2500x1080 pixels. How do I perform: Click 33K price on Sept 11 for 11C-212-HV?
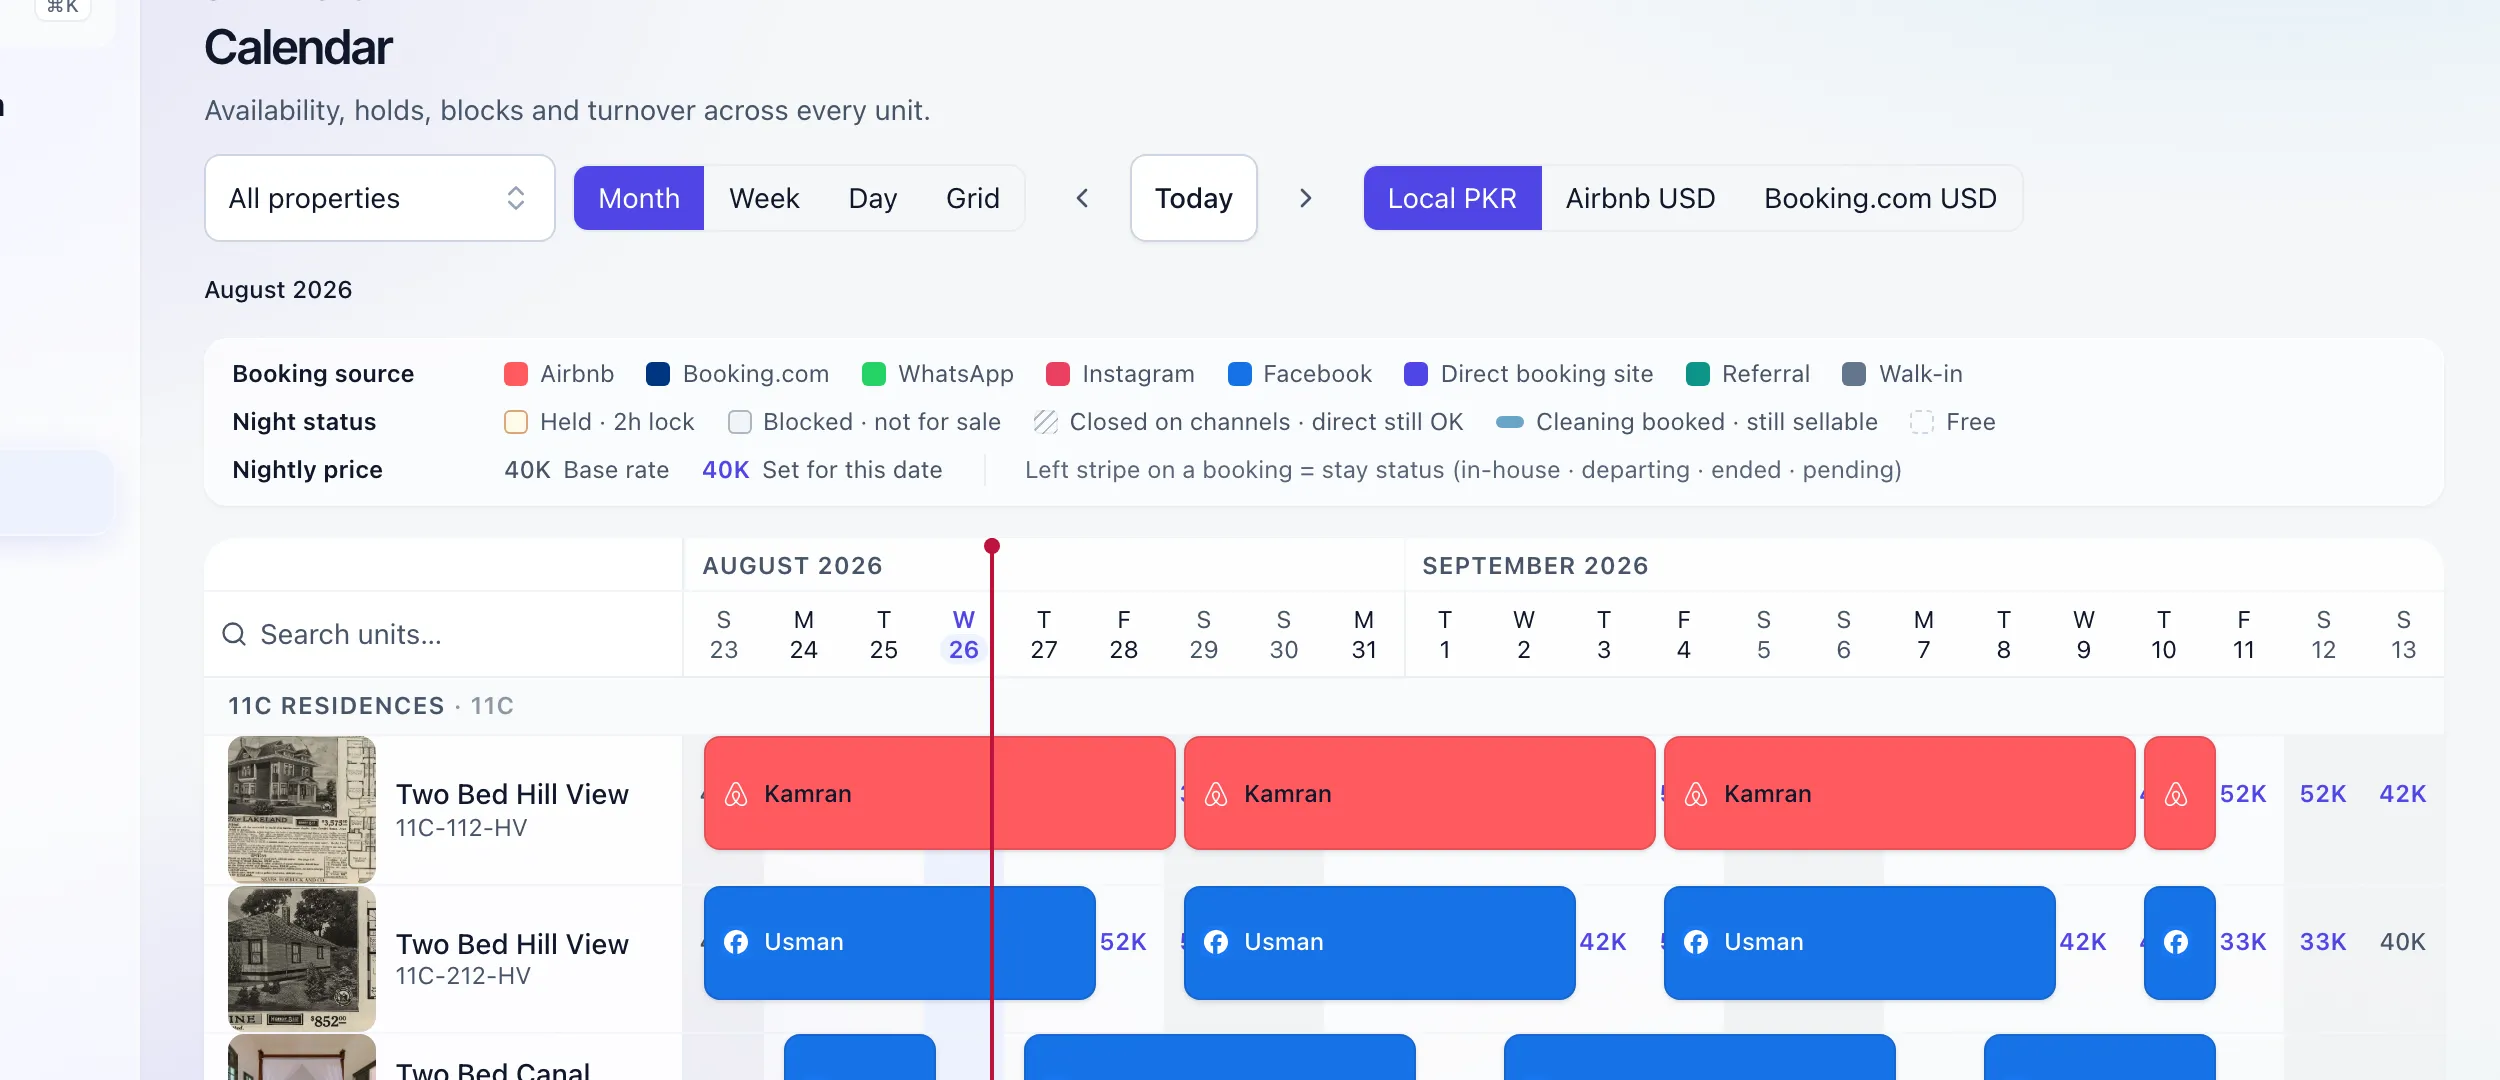2243,942
